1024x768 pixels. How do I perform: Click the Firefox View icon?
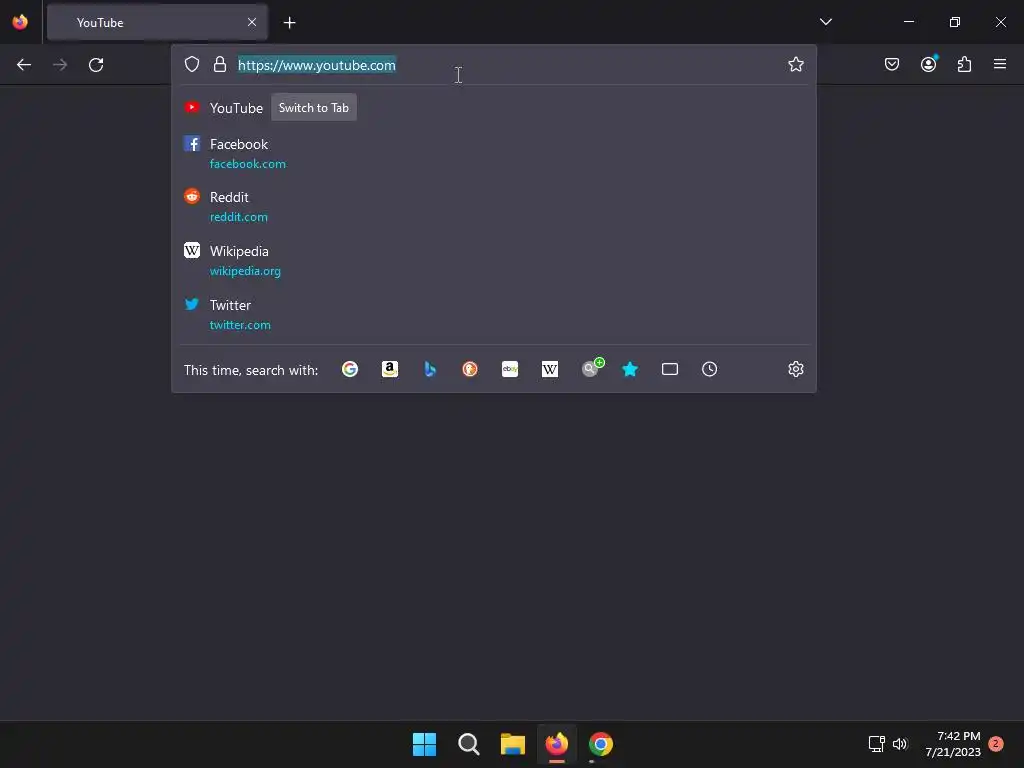(20, 22)
